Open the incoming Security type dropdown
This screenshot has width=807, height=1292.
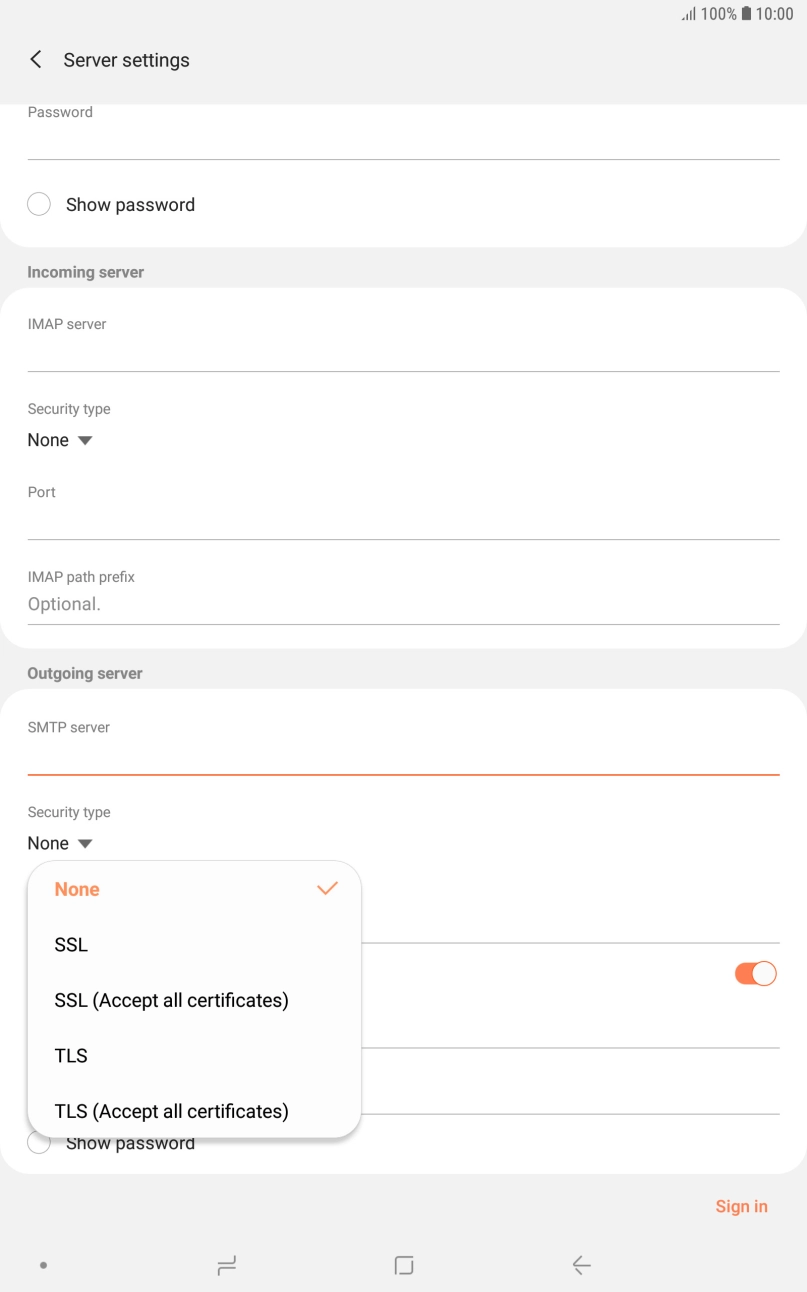(x=60, y=440)
